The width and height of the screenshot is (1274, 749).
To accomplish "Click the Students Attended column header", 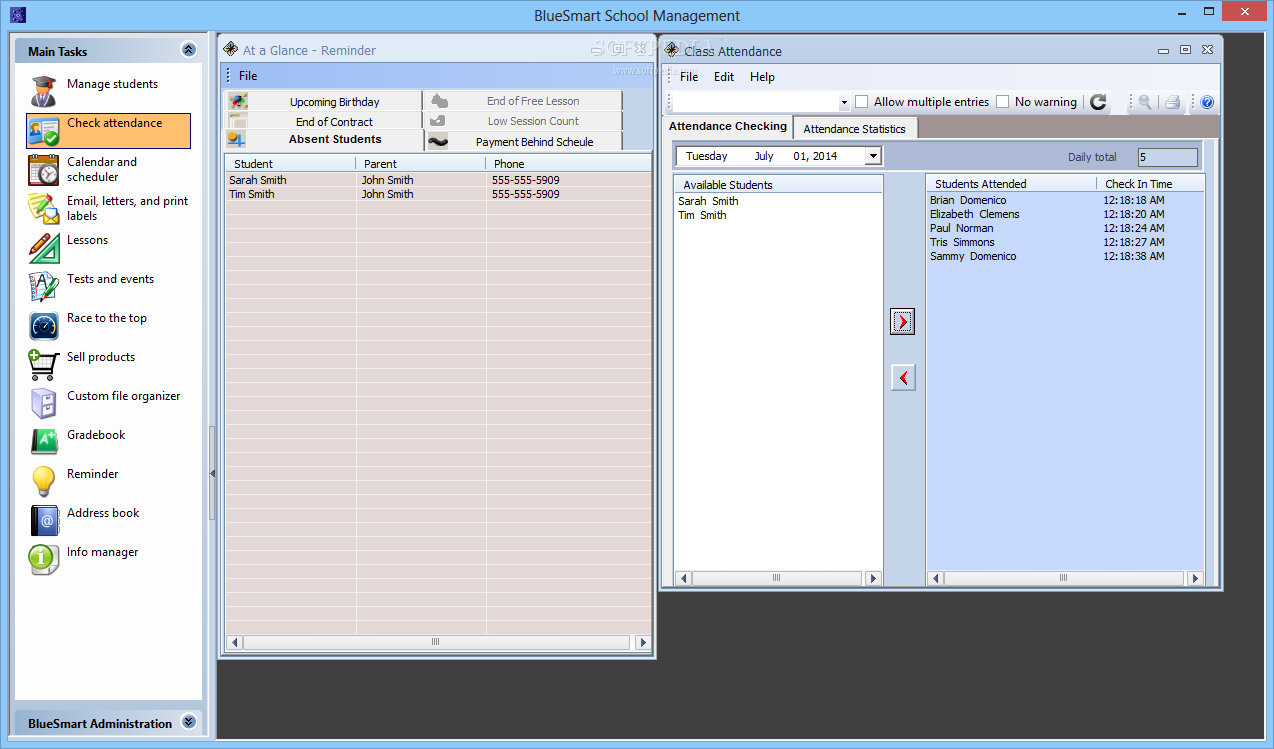I will point(1011,184).
